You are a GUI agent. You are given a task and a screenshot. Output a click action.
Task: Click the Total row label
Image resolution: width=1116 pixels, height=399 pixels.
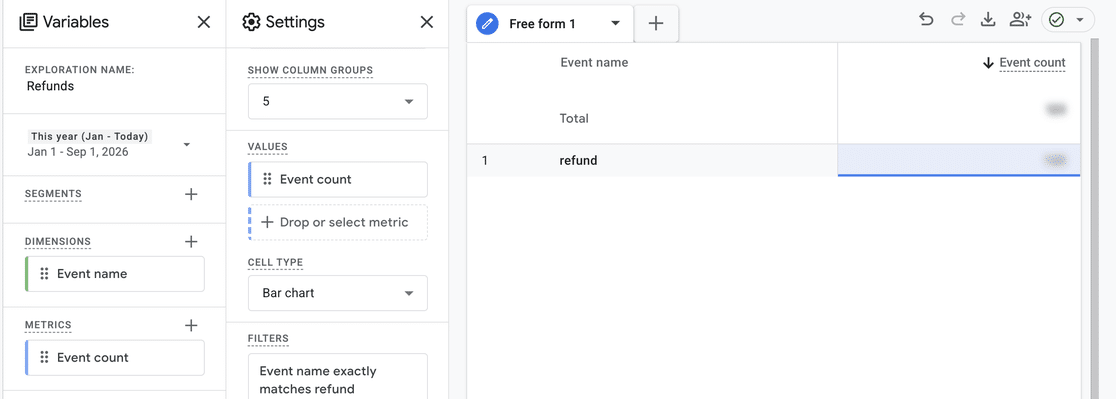[x=574, y=118]
